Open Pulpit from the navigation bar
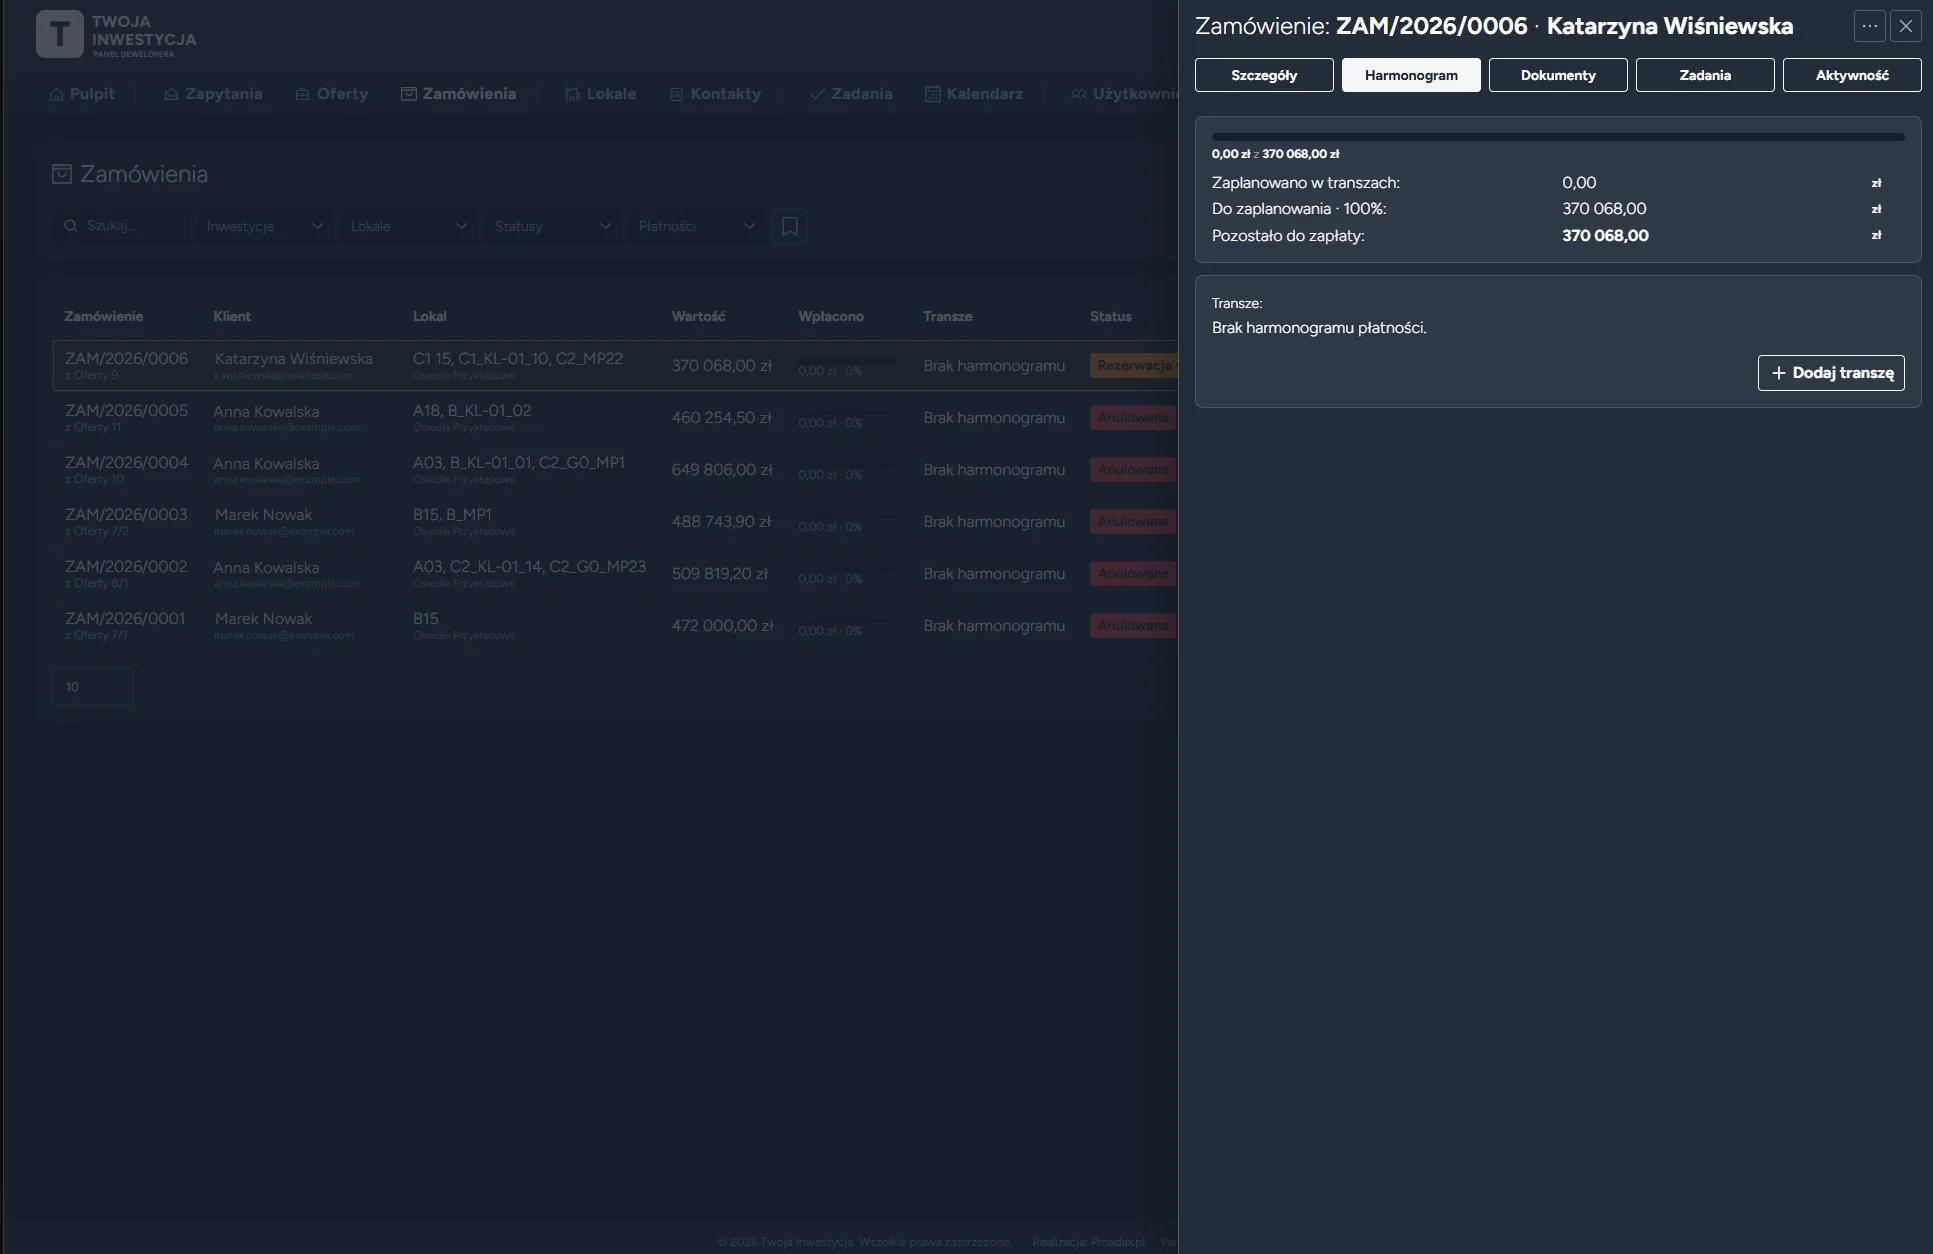 point(82,94)
